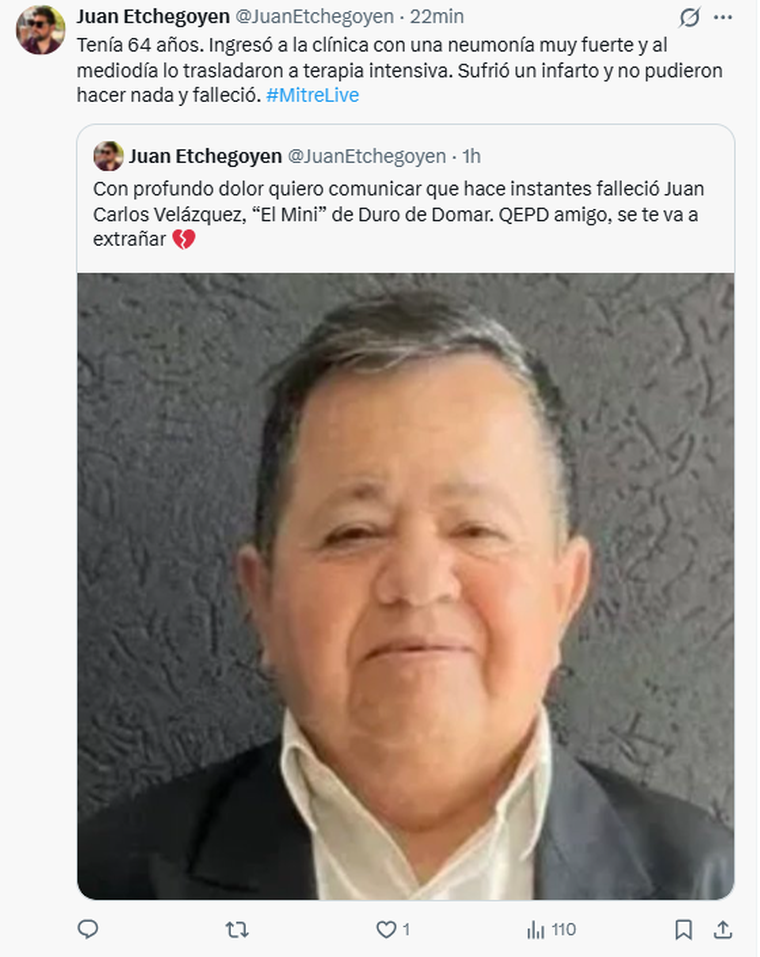Open the three-dot more options menu

[723, 17]
